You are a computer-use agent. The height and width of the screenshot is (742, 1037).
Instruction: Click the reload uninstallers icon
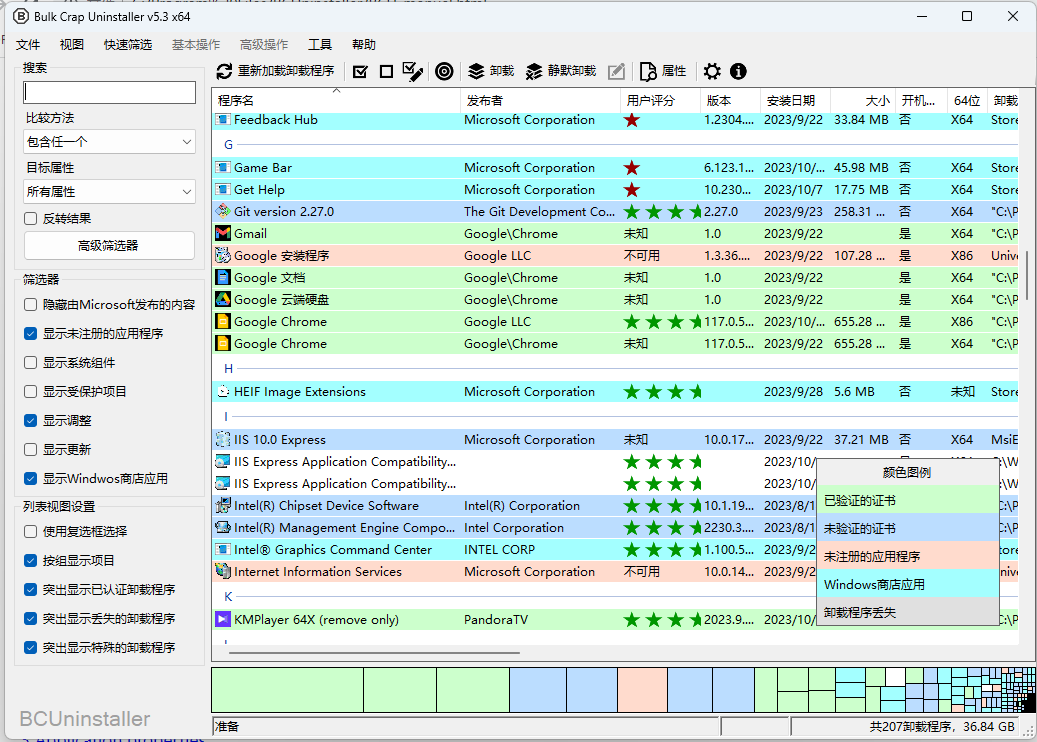tap(224, 71)
